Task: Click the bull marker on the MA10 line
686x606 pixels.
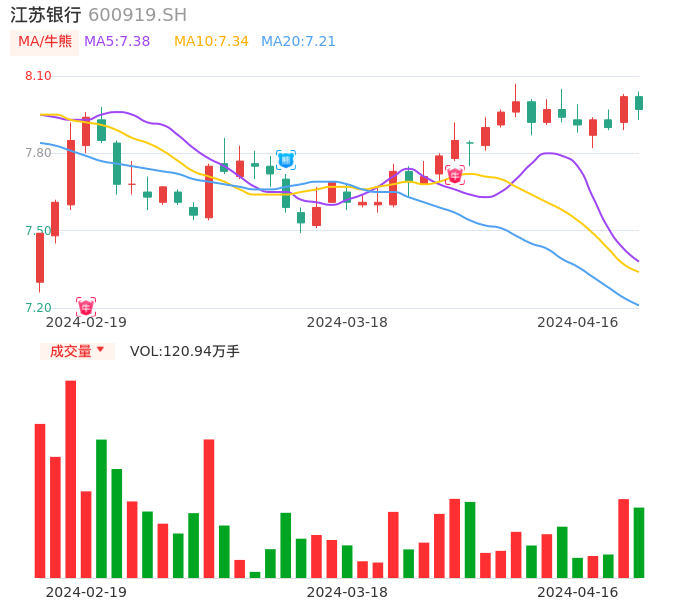Action: (455, 175)
